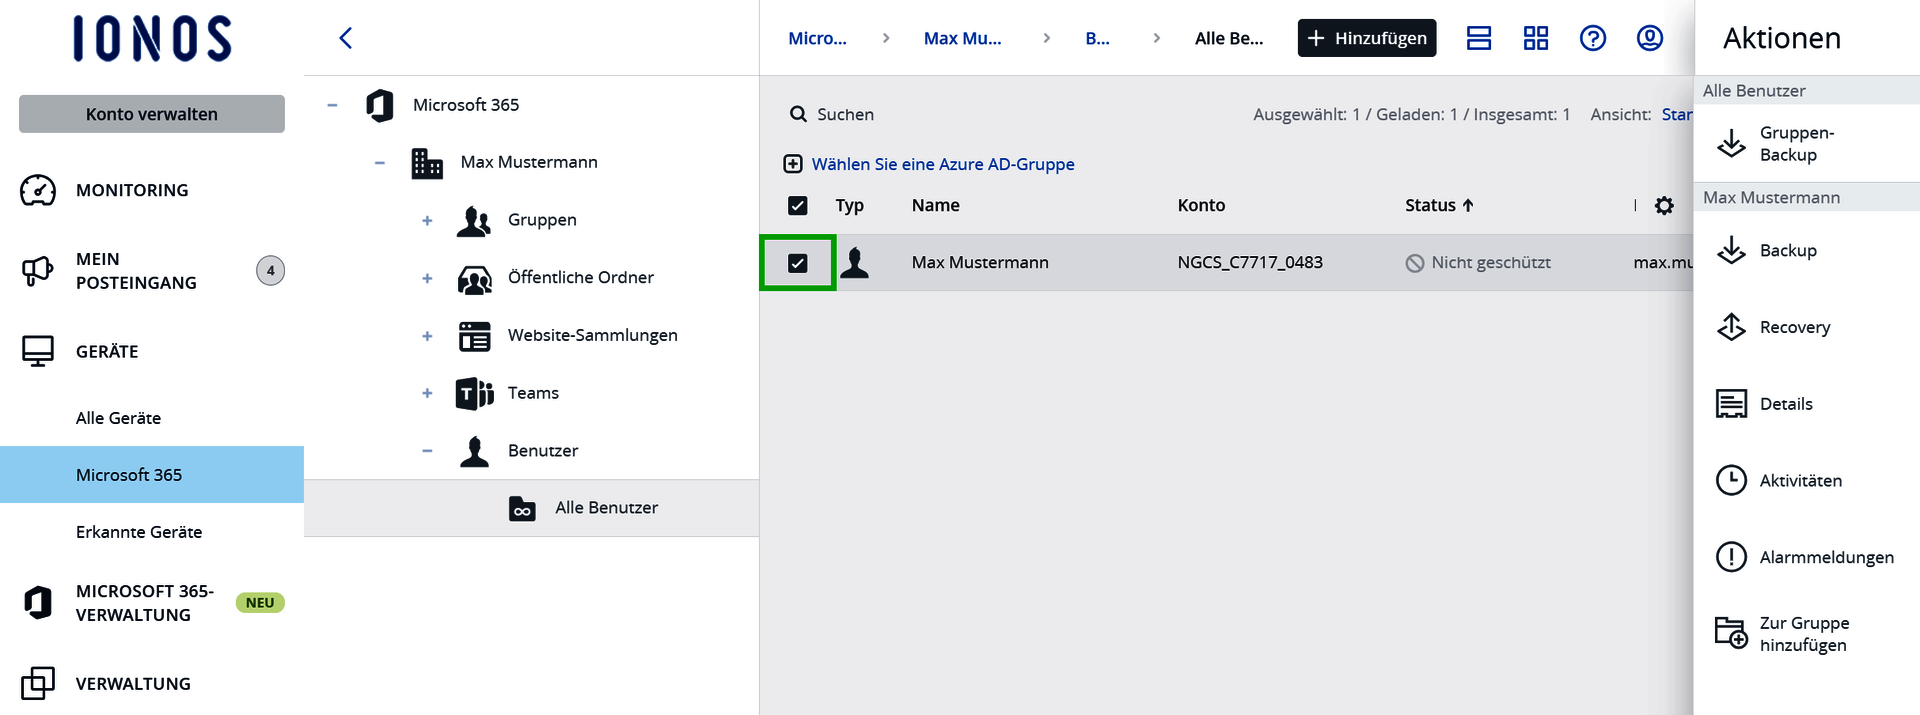Click Wählen Sie eine Azure AD-Gruppe link
The height and width of the screenshot is (715, 1920).
(942, 164)
